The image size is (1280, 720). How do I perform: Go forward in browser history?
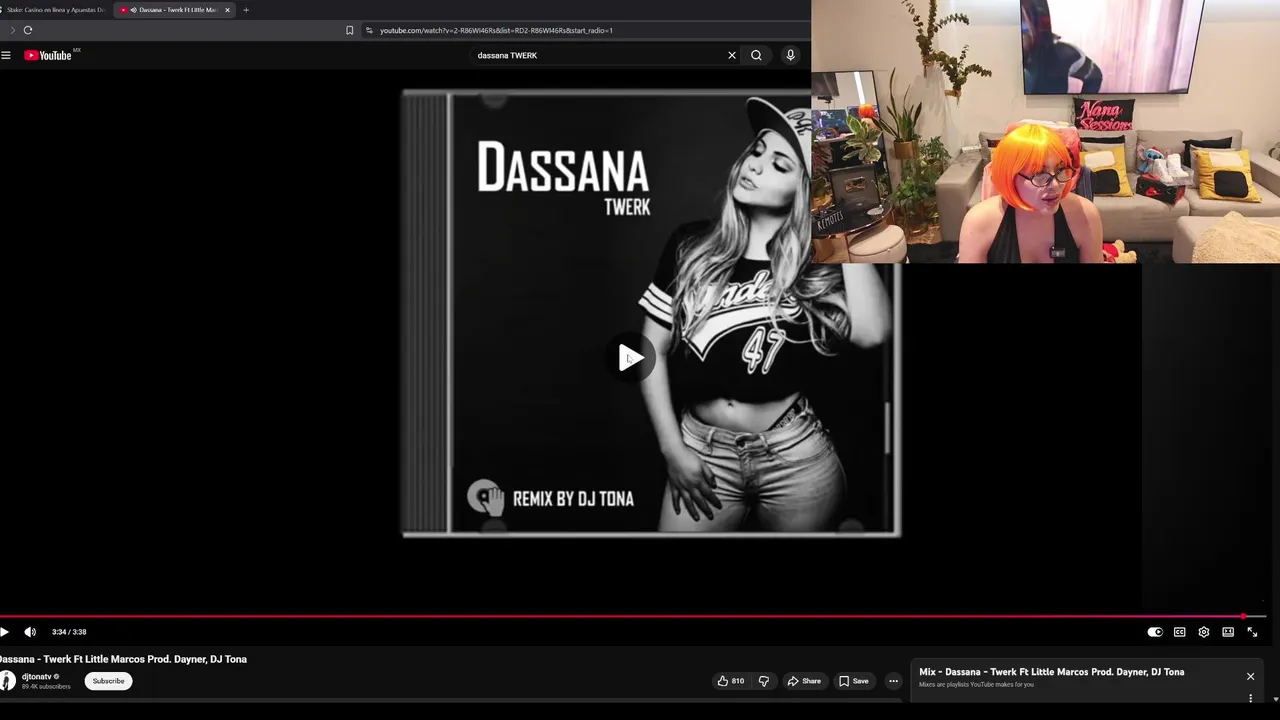pos(12,30)
